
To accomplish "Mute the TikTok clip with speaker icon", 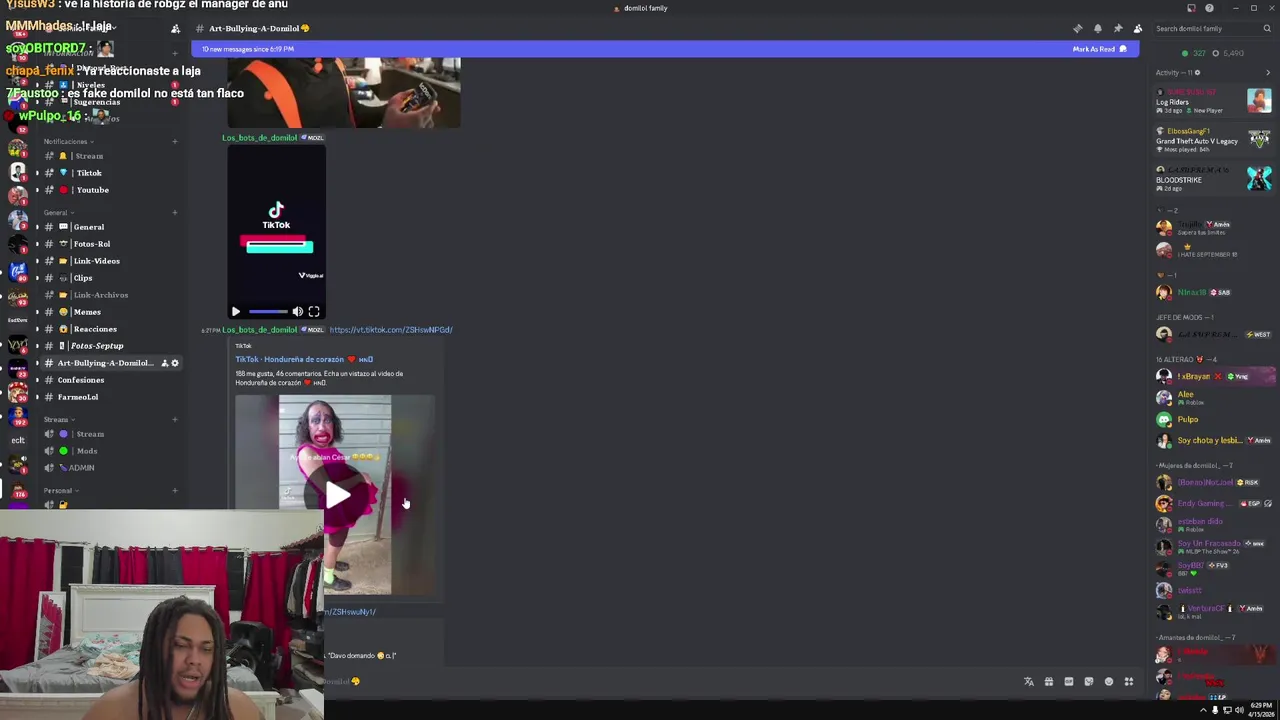I will (x=297, y=312).
